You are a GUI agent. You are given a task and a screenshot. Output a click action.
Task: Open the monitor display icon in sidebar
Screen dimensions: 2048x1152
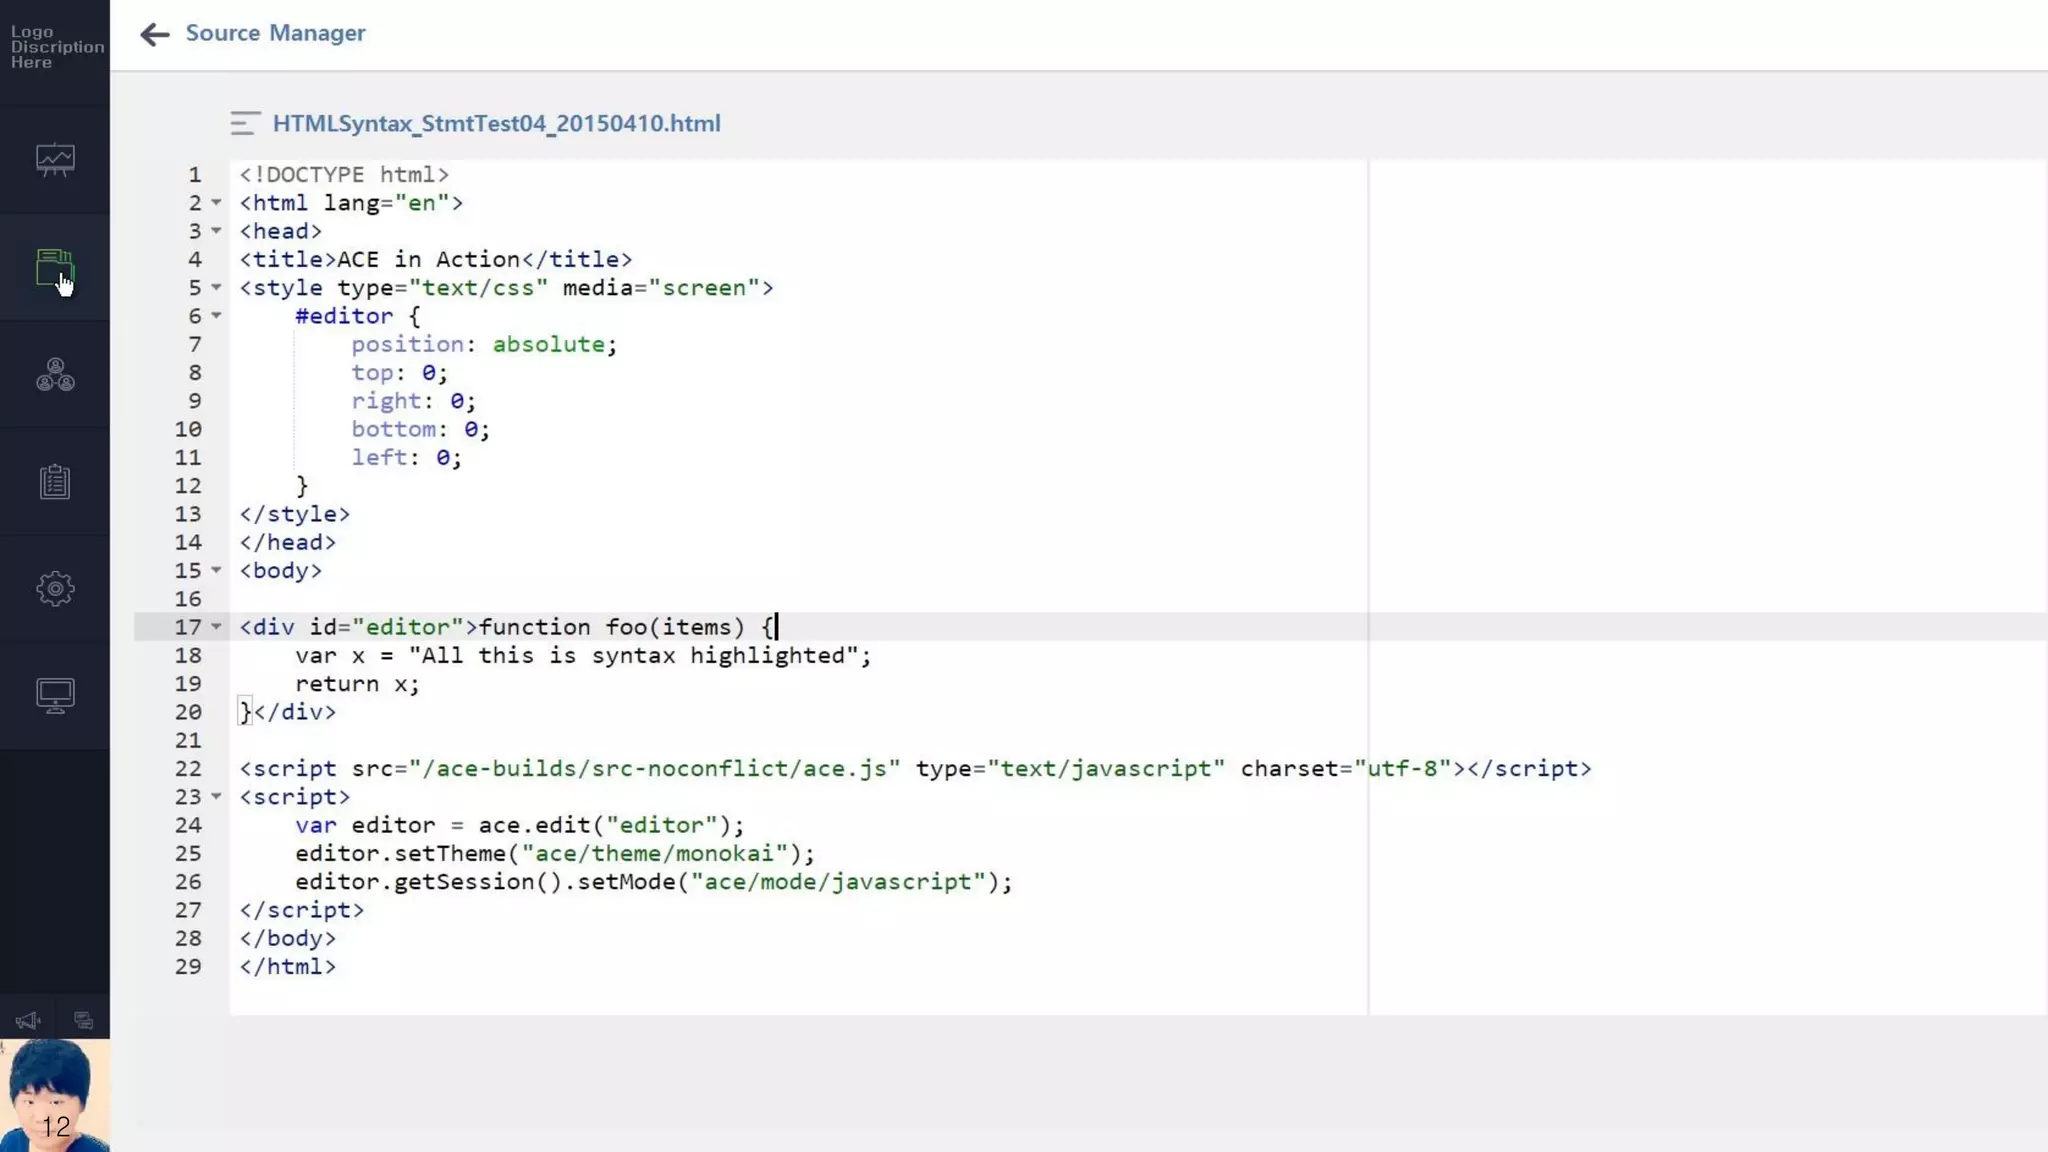[x=55, y=695]
